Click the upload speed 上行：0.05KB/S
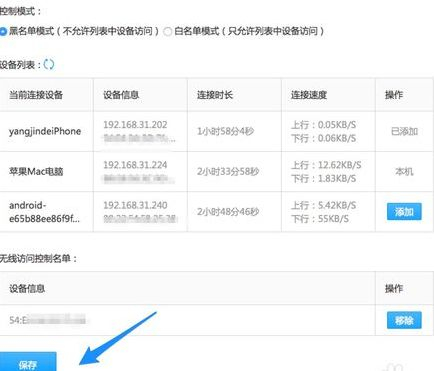This screenshot has width=434, height=371. (x=323, y=125)
